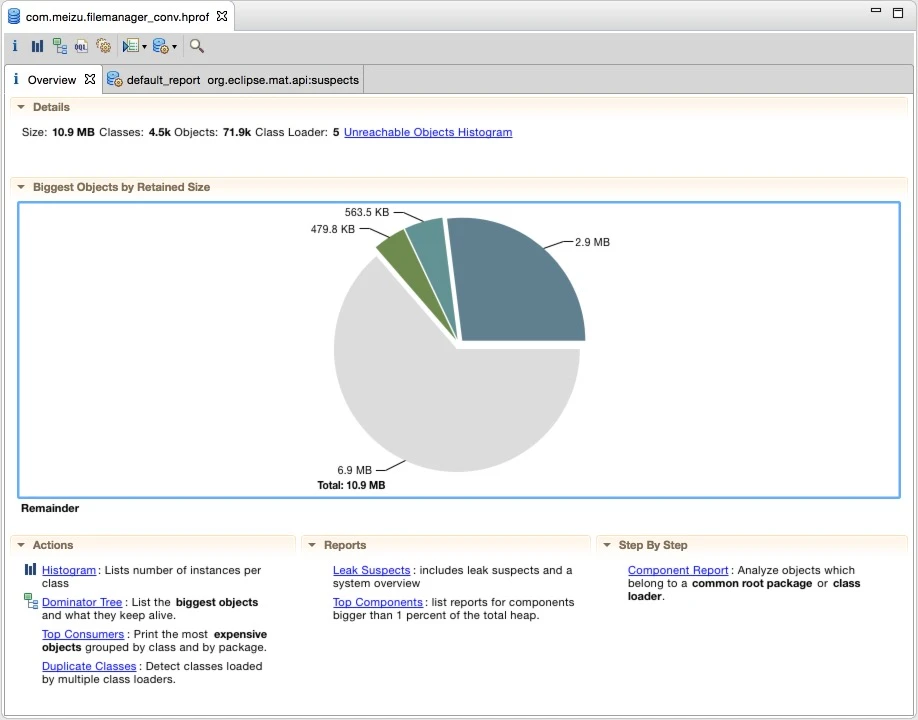Open the Unreachable Objects Histogram link

428,132
